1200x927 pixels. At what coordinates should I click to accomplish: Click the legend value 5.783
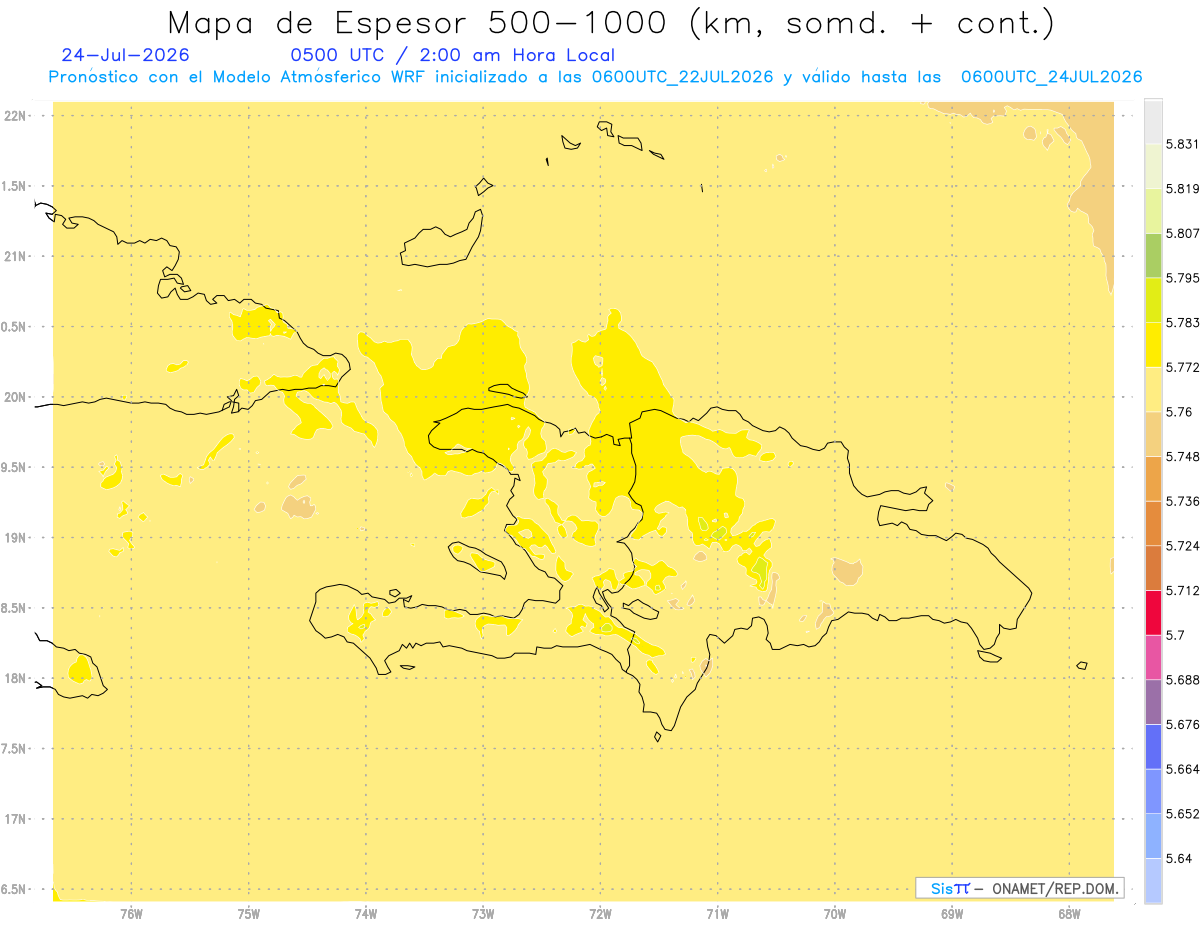(1182, 323)
